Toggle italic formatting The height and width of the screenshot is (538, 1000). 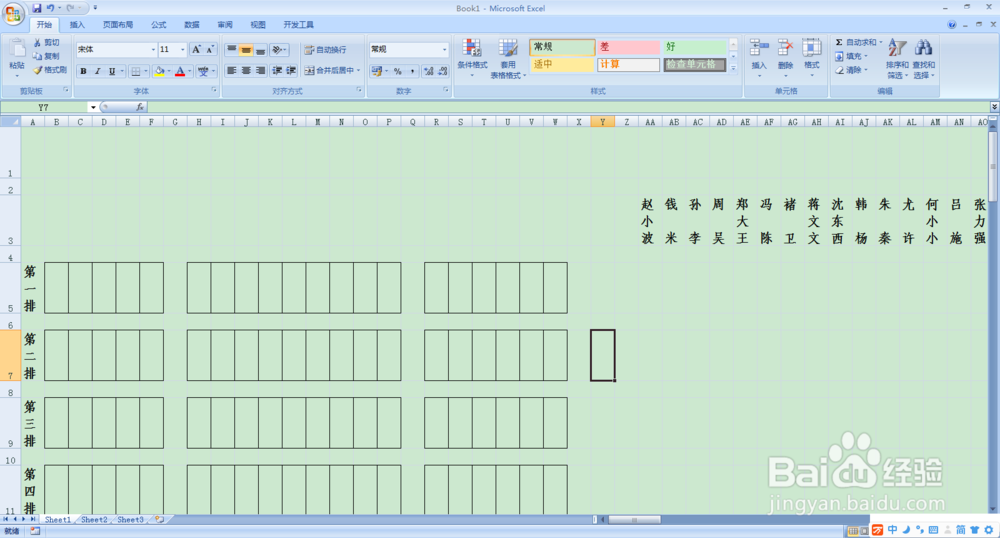pos(98,71)
